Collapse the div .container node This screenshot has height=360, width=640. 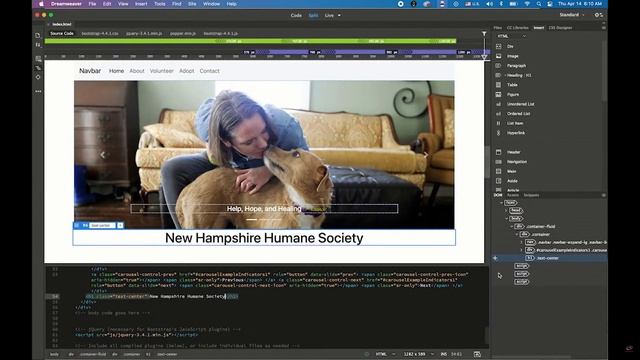tap(517, 234)
